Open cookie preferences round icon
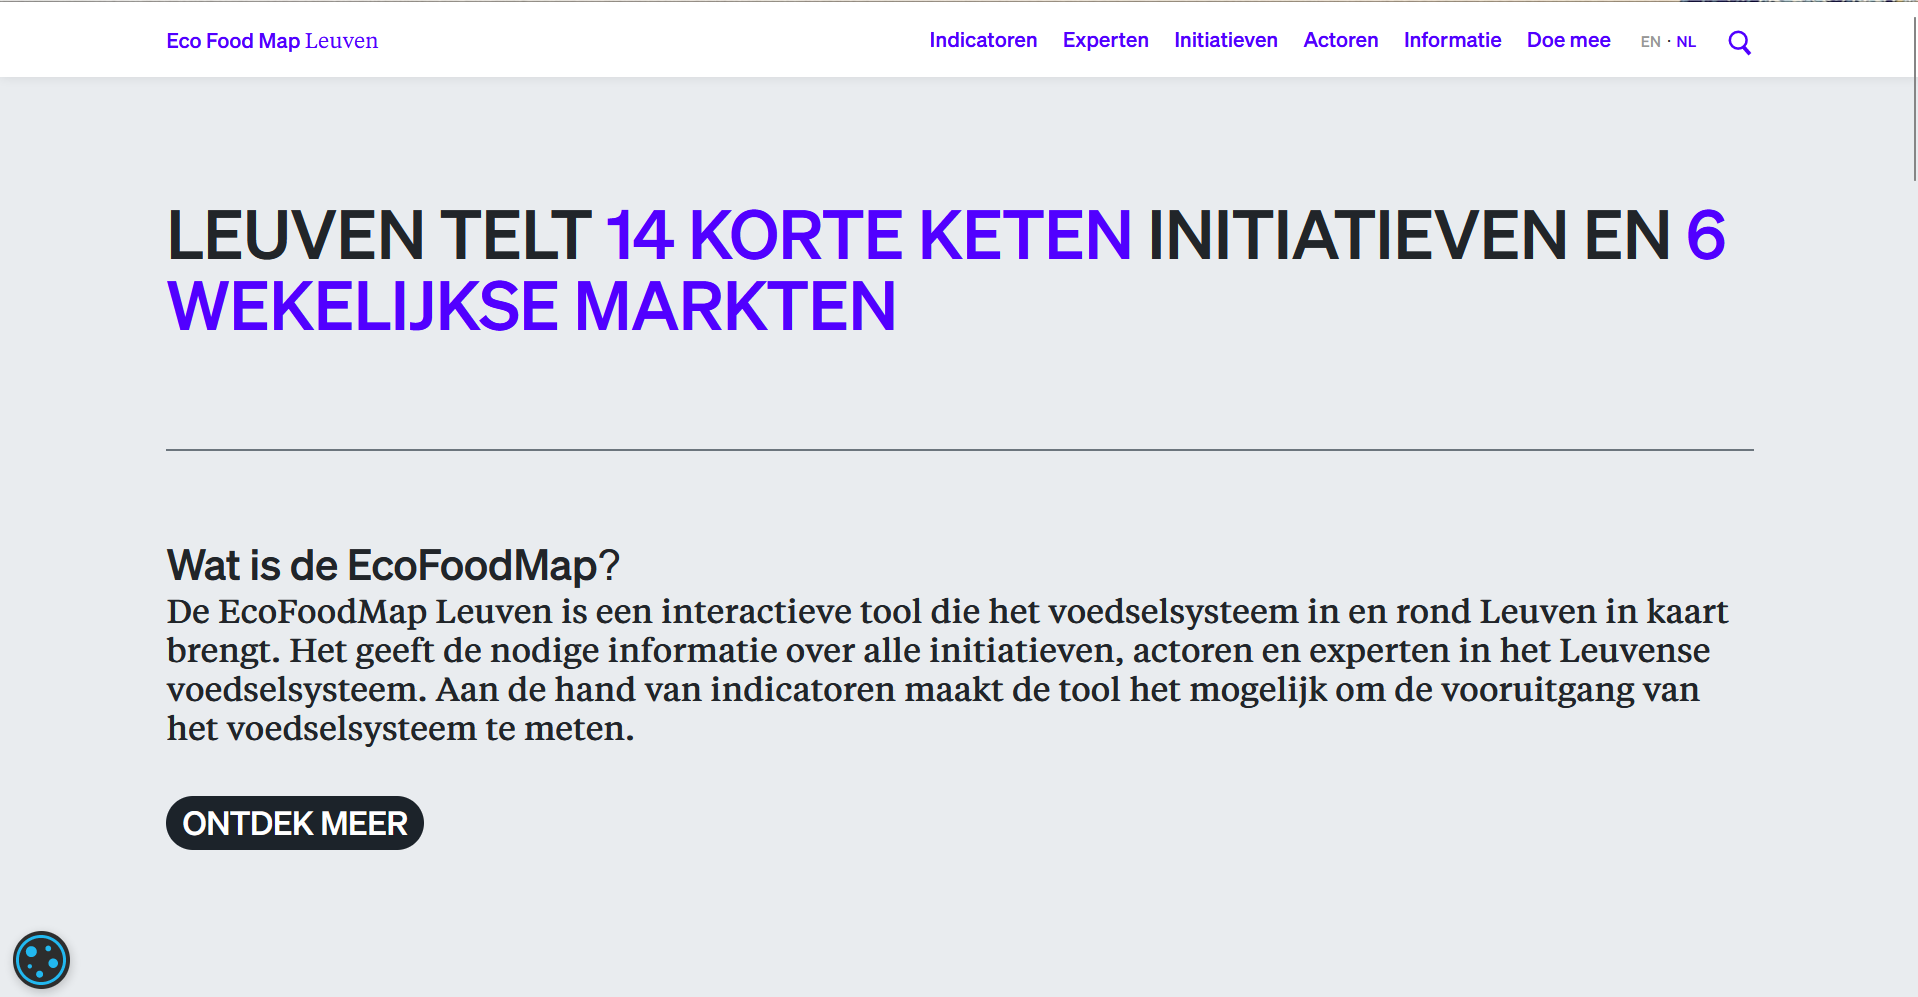This screenshot has height=997, width=1918. (41, 960)
